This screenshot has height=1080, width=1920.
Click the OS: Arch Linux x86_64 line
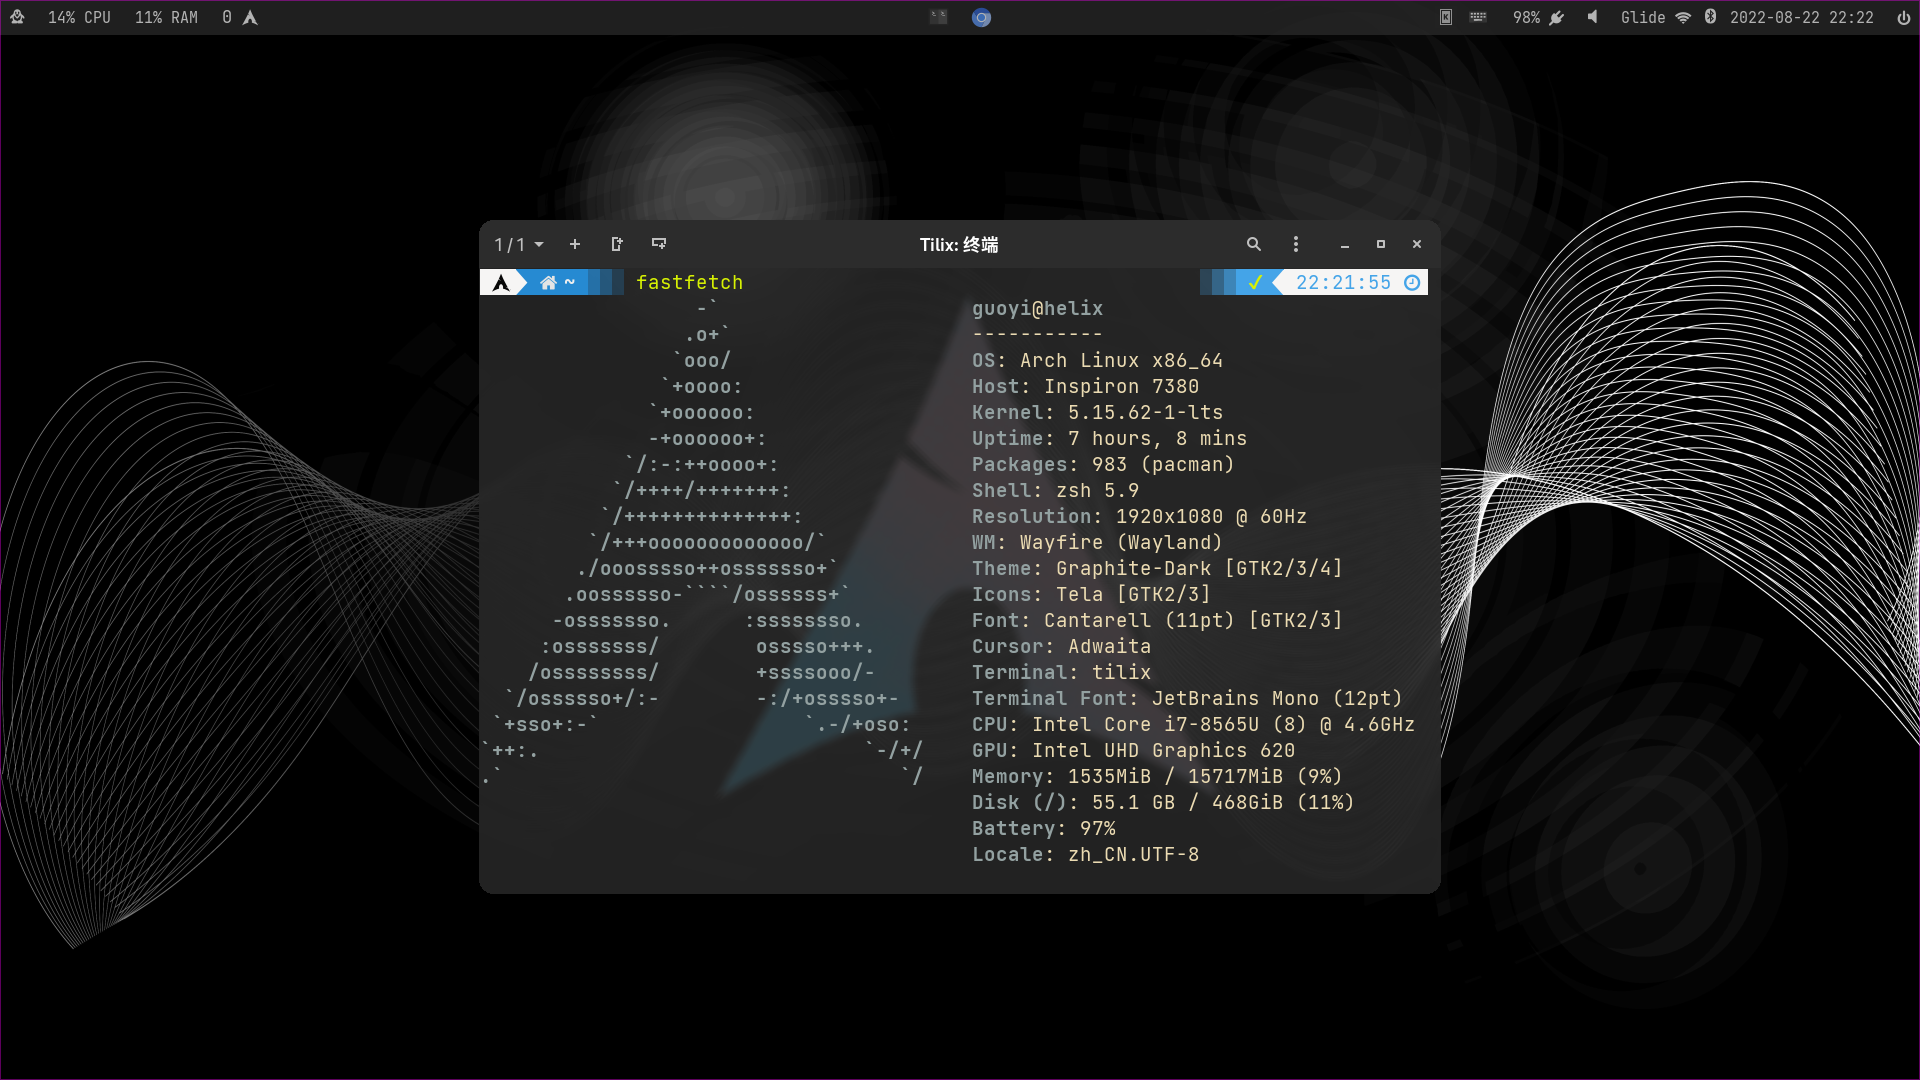click(1097, 361)
